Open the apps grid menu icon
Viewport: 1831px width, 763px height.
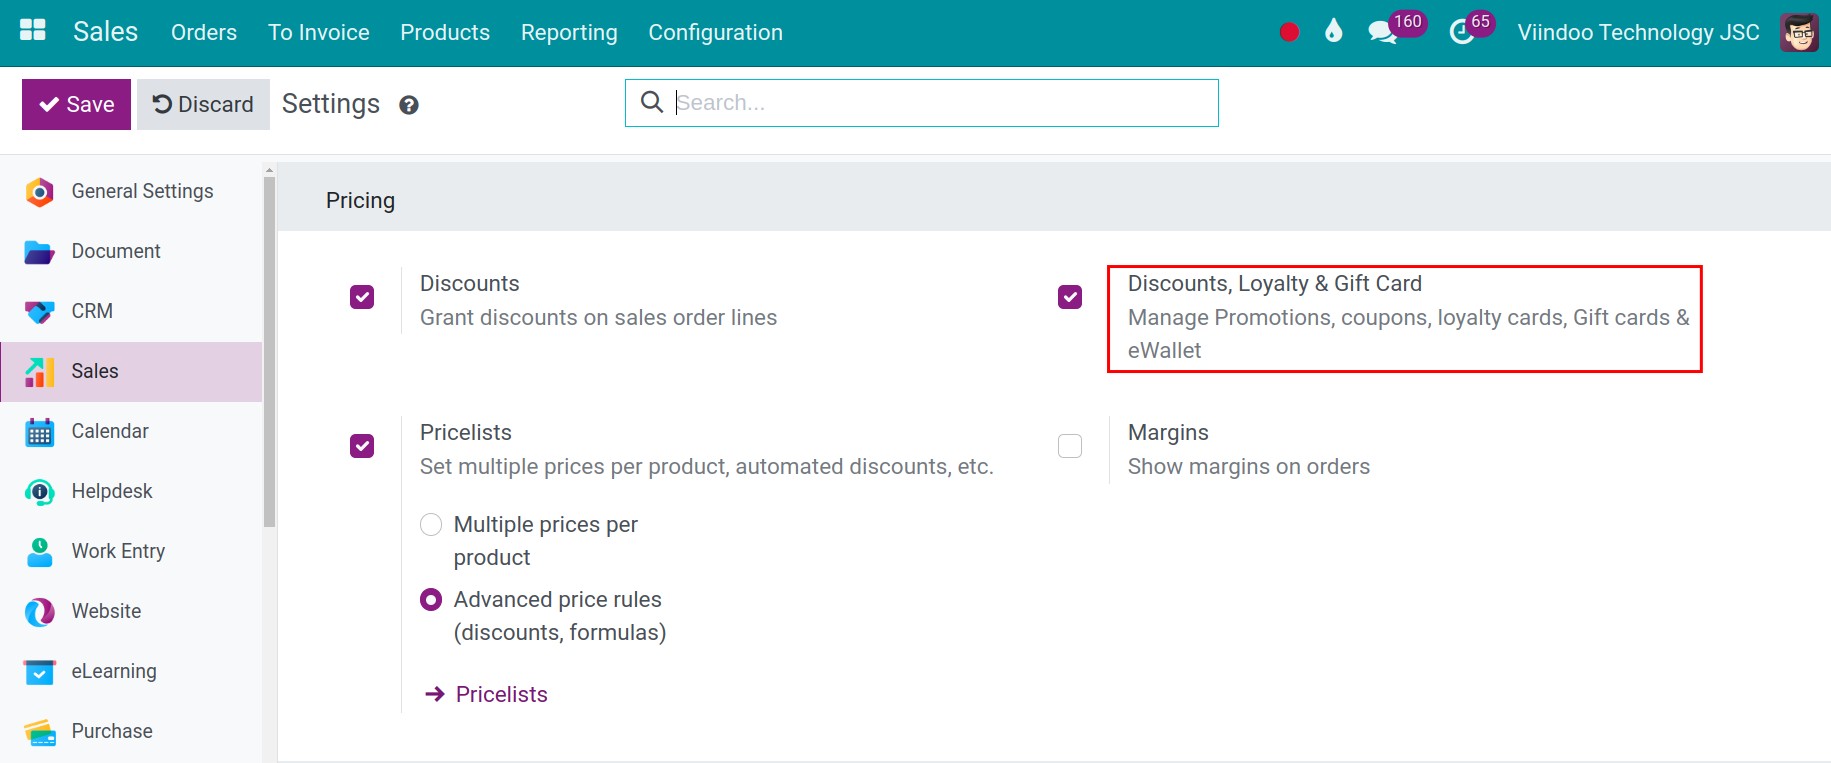click(x=33, y=30)
